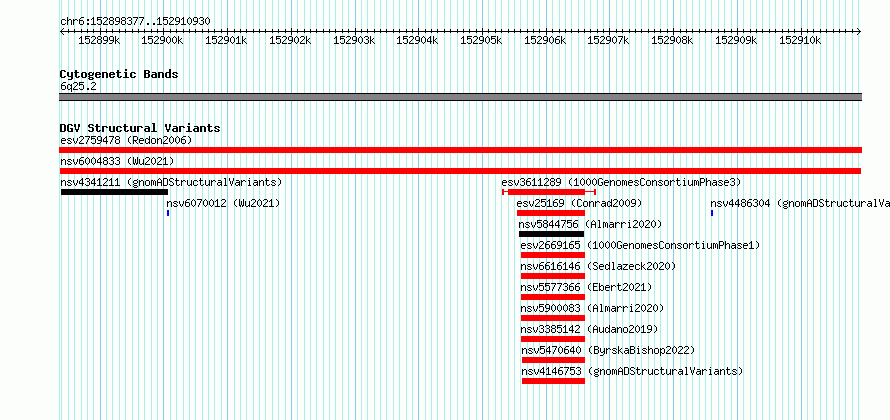Open the nsv5577366 (Ebert2021) label
The height and width of the screenshot is (420, 890).
pyautogui.click(x=586, y=287)
